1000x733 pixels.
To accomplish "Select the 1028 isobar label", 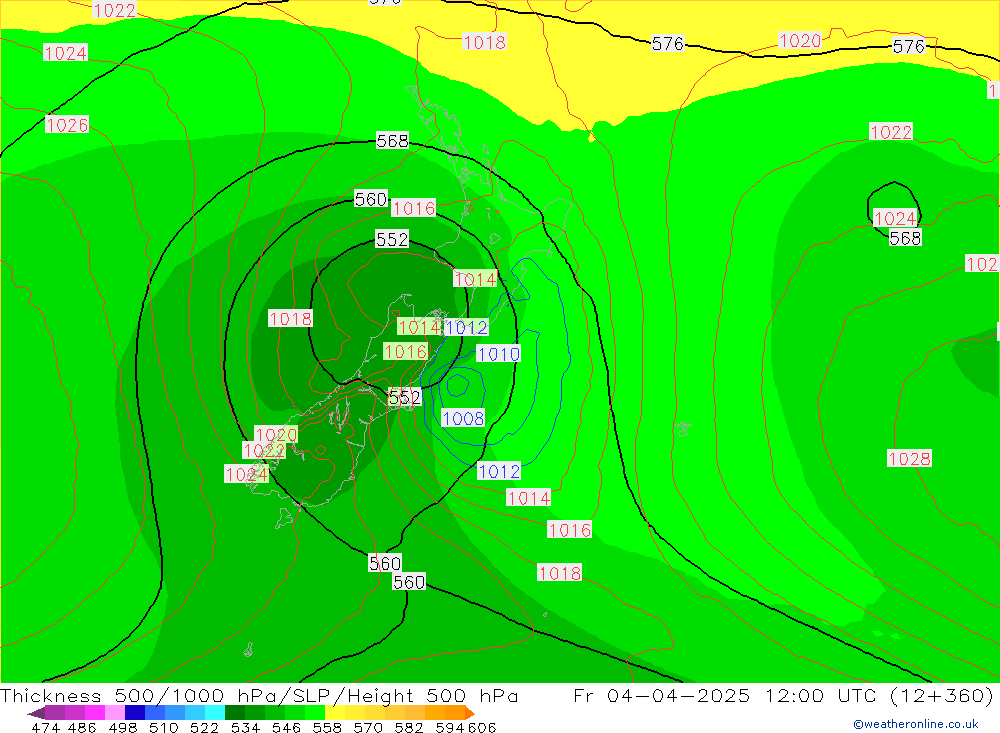I will point(909,458).
